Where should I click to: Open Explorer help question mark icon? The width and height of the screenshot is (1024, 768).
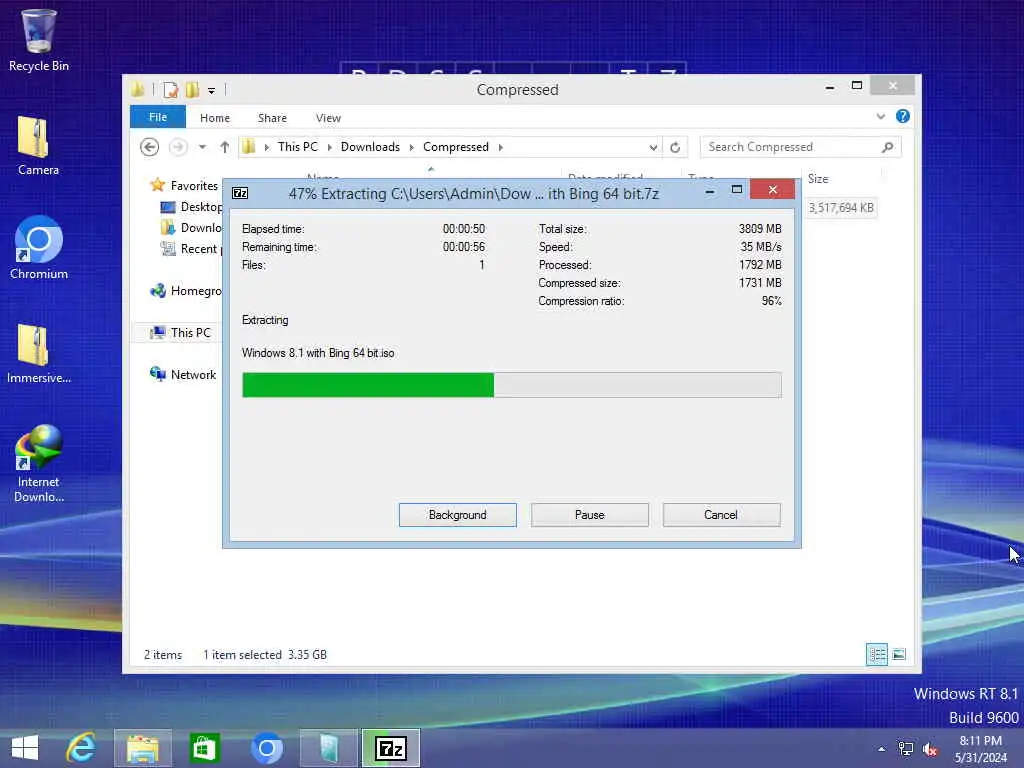(903, 116)
